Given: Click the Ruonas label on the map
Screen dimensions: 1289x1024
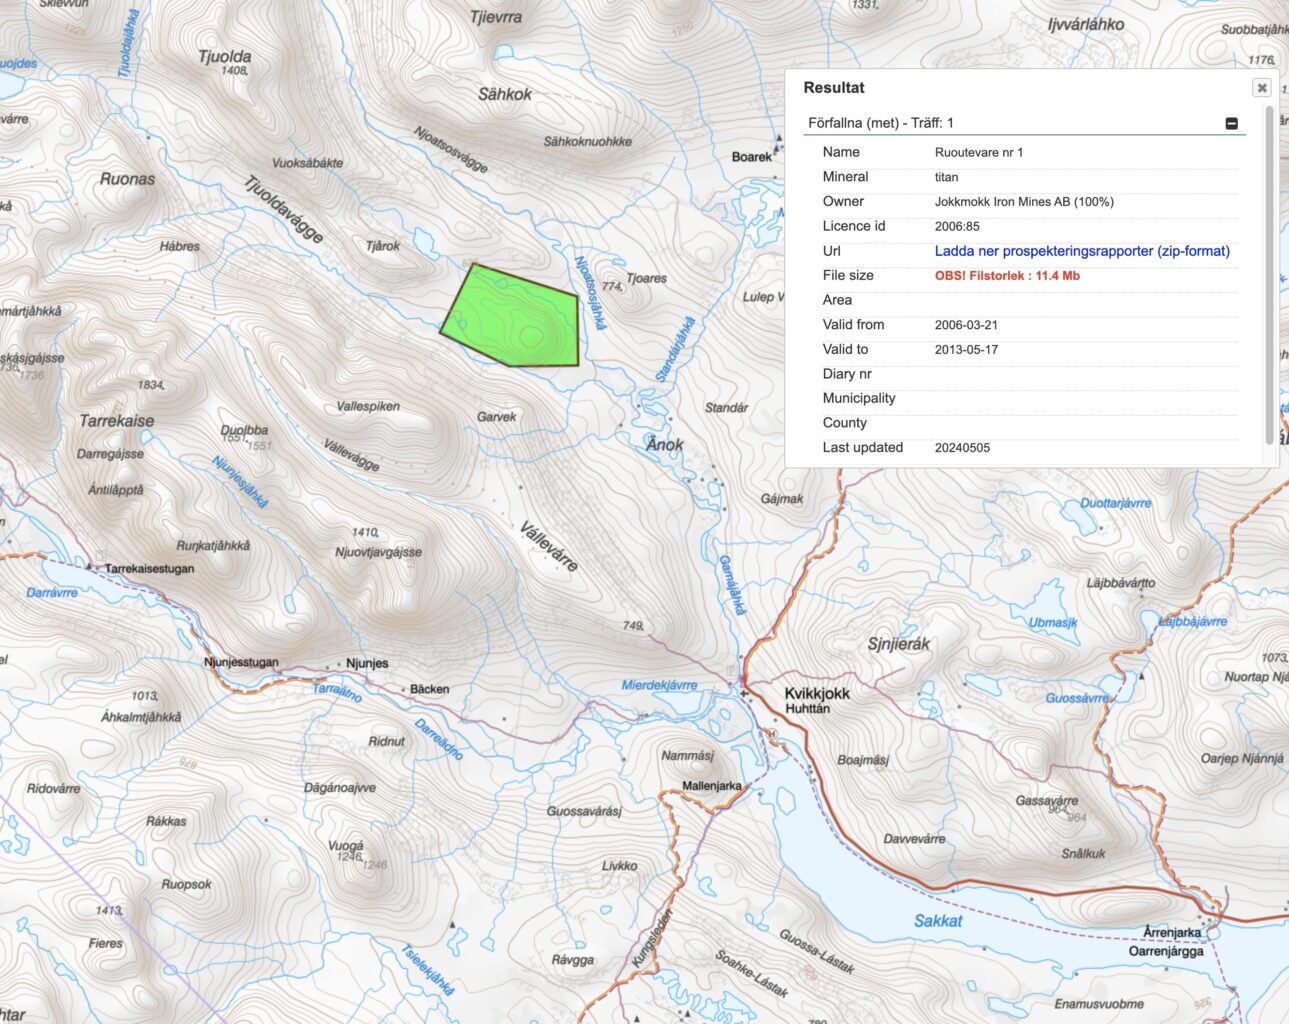Looking at the screenshot, I should [127, 179].
